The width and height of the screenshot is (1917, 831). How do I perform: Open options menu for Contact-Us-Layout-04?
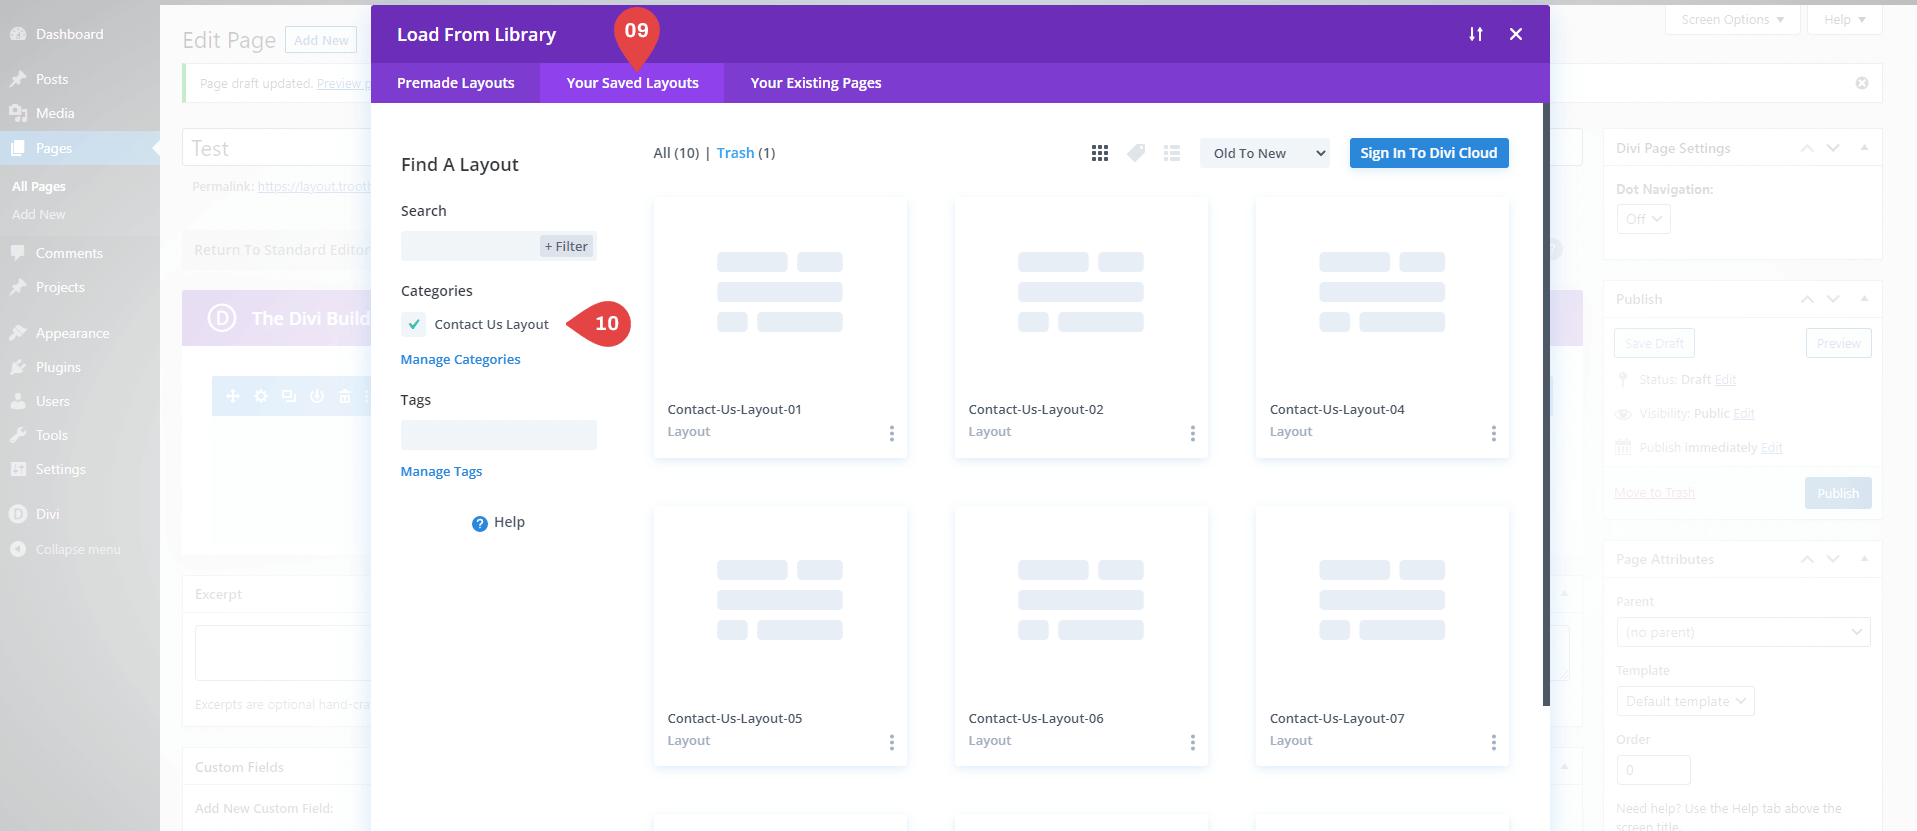[x=1494, y=433]
